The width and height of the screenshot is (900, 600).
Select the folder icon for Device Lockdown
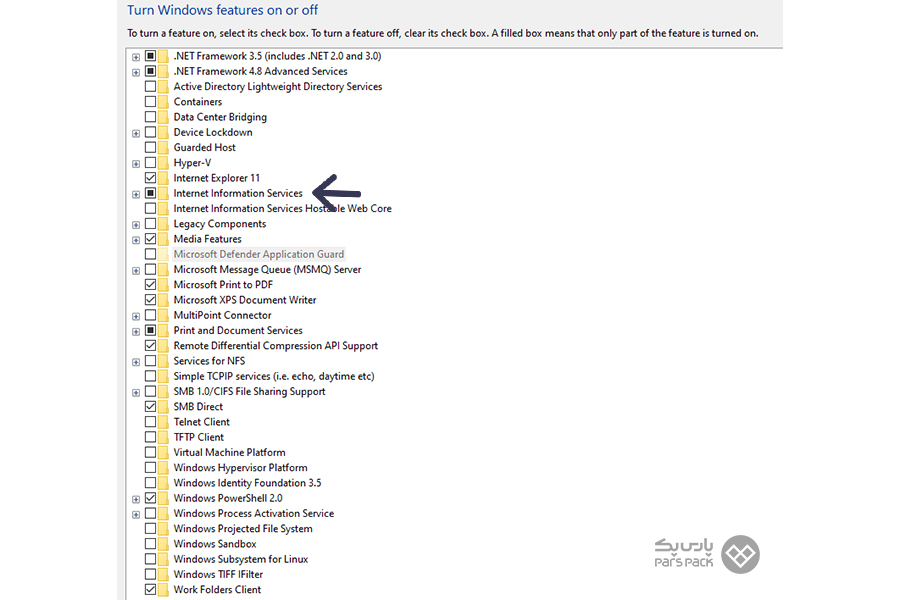(x=163, y=132)
